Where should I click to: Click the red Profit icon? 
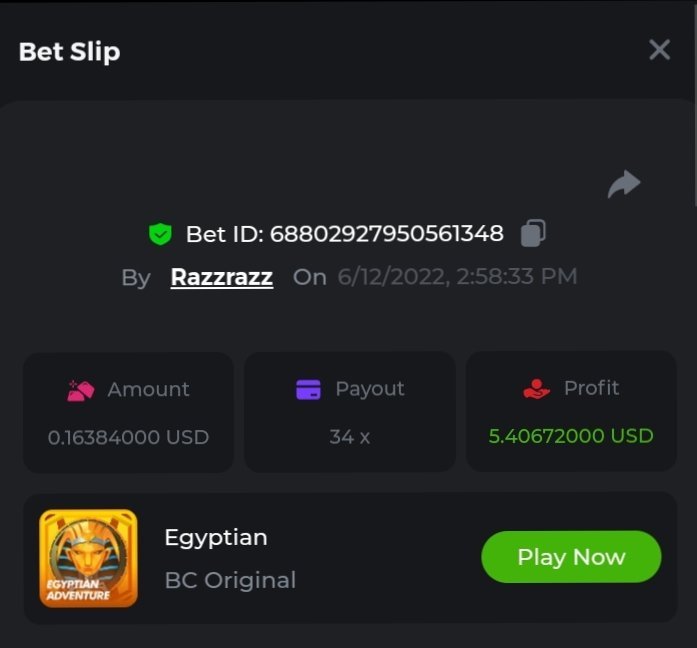(537, 389)
